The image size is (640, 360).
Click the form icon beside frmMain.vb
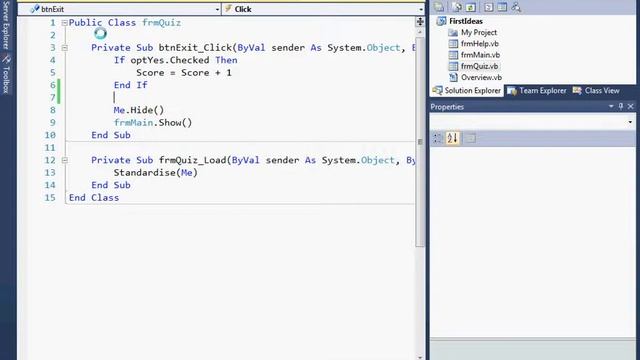453,55
